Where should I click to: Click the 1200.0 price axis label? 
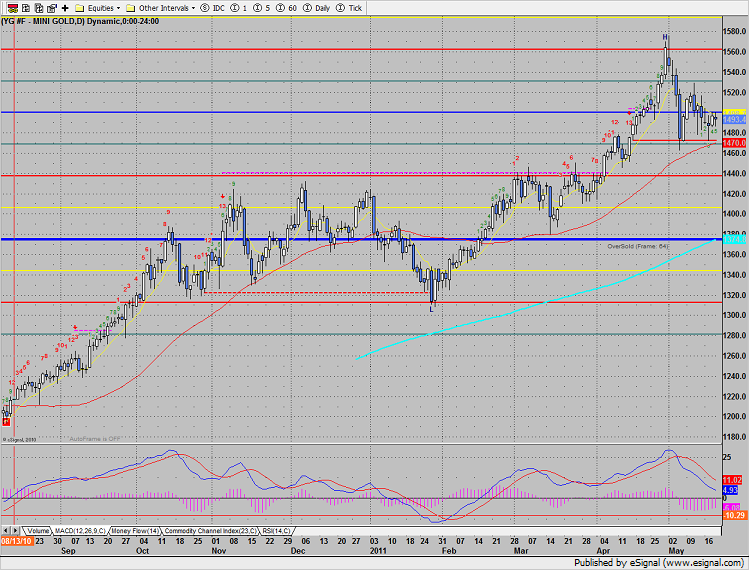[x=735, y=417]
